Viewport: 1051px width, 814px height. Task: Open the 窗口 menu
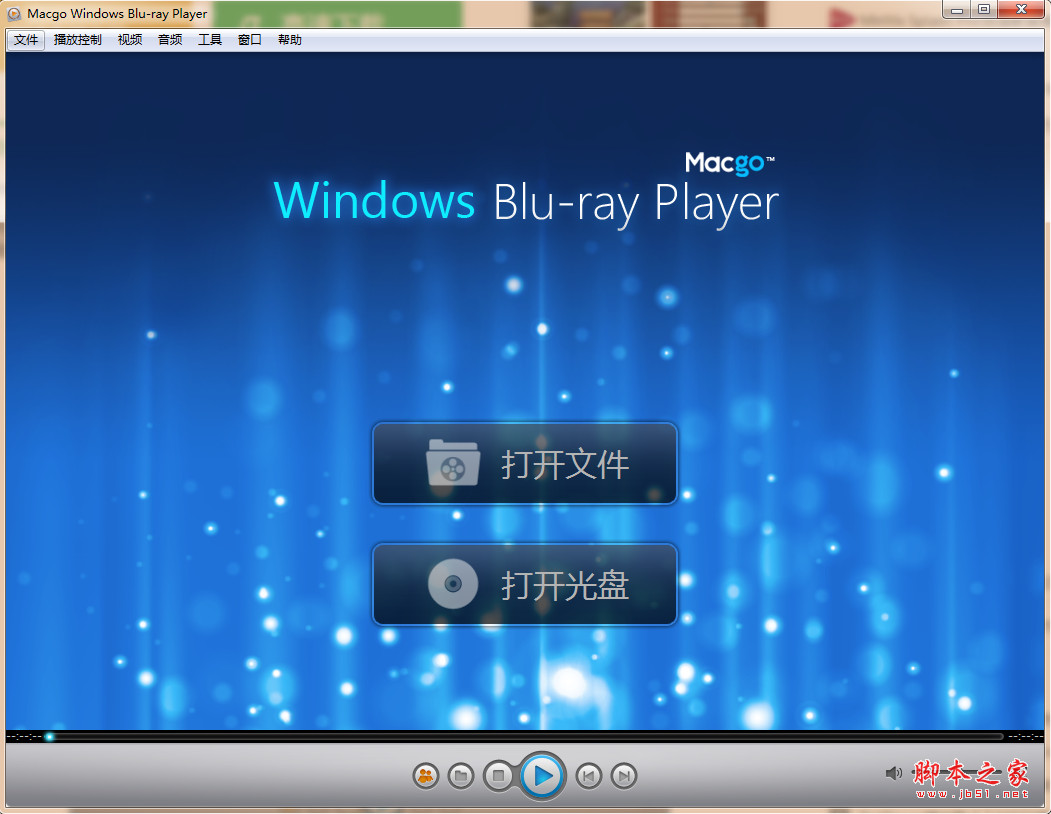click(249, 40)
